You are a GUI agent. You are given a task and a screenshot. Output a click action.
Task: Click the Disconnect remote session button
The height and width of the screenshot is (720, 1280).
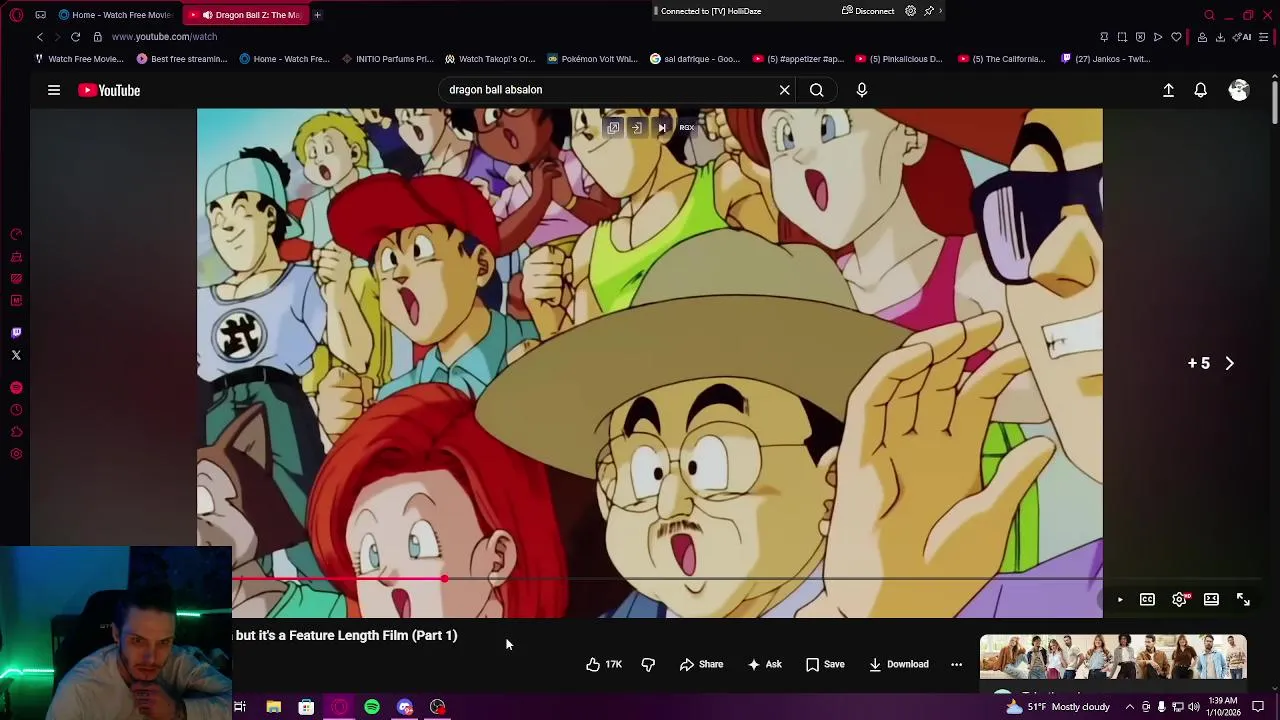(868, 11)
